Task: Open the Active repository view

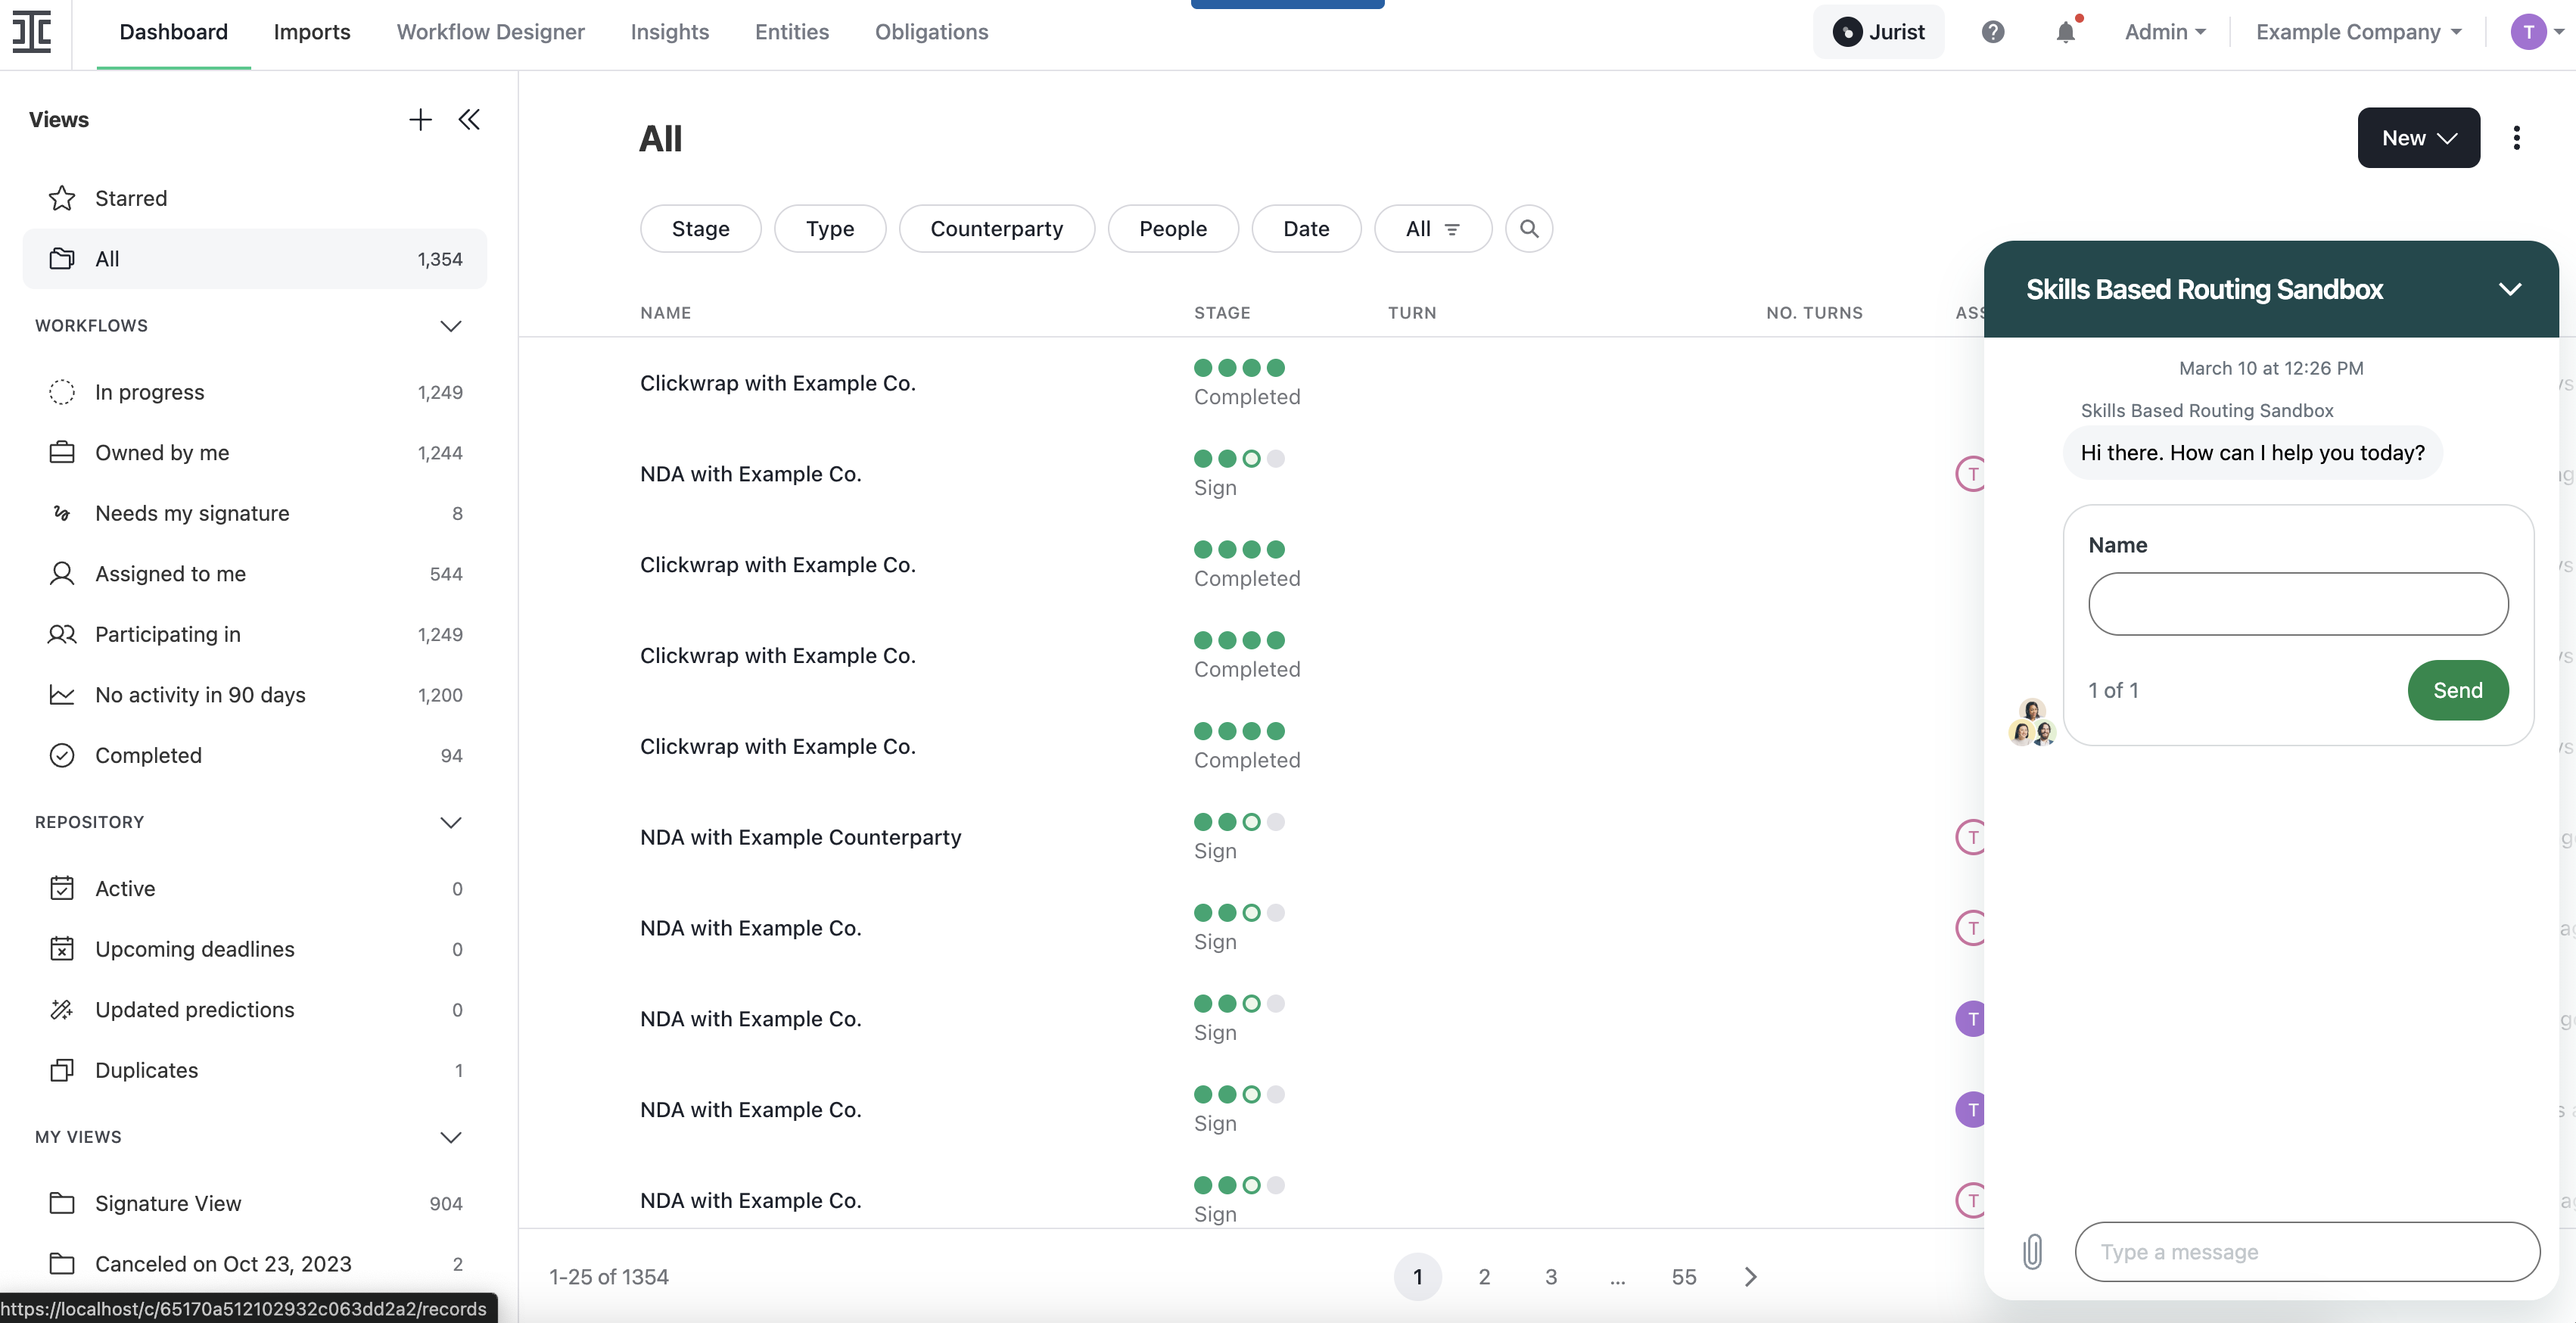Action: [x=254, y=889]
